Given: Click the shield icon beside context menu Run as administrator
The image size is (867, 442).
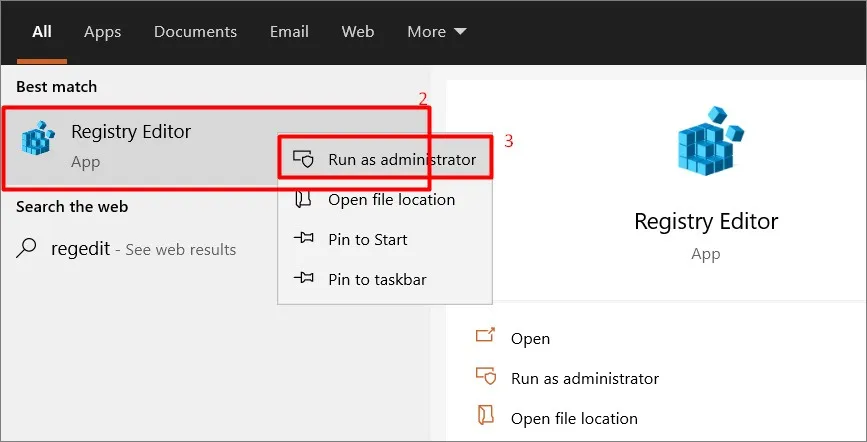Looking at the screenshot, I should [303, 159].
